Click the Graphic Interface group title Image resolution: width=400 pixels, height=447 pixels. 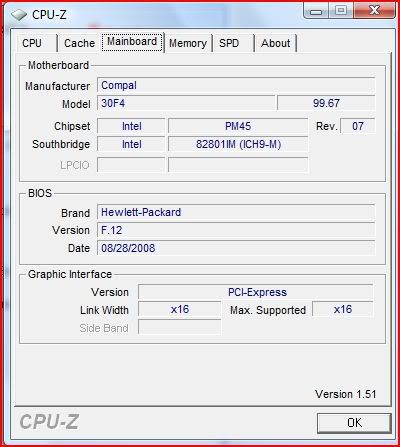70,274
